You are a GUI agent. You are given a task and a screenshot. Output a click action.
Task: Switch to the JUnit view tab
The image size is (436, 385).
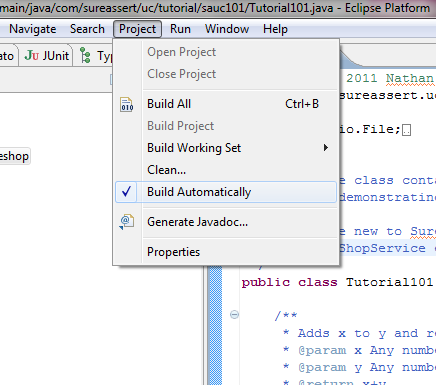[x=46, y=56]
